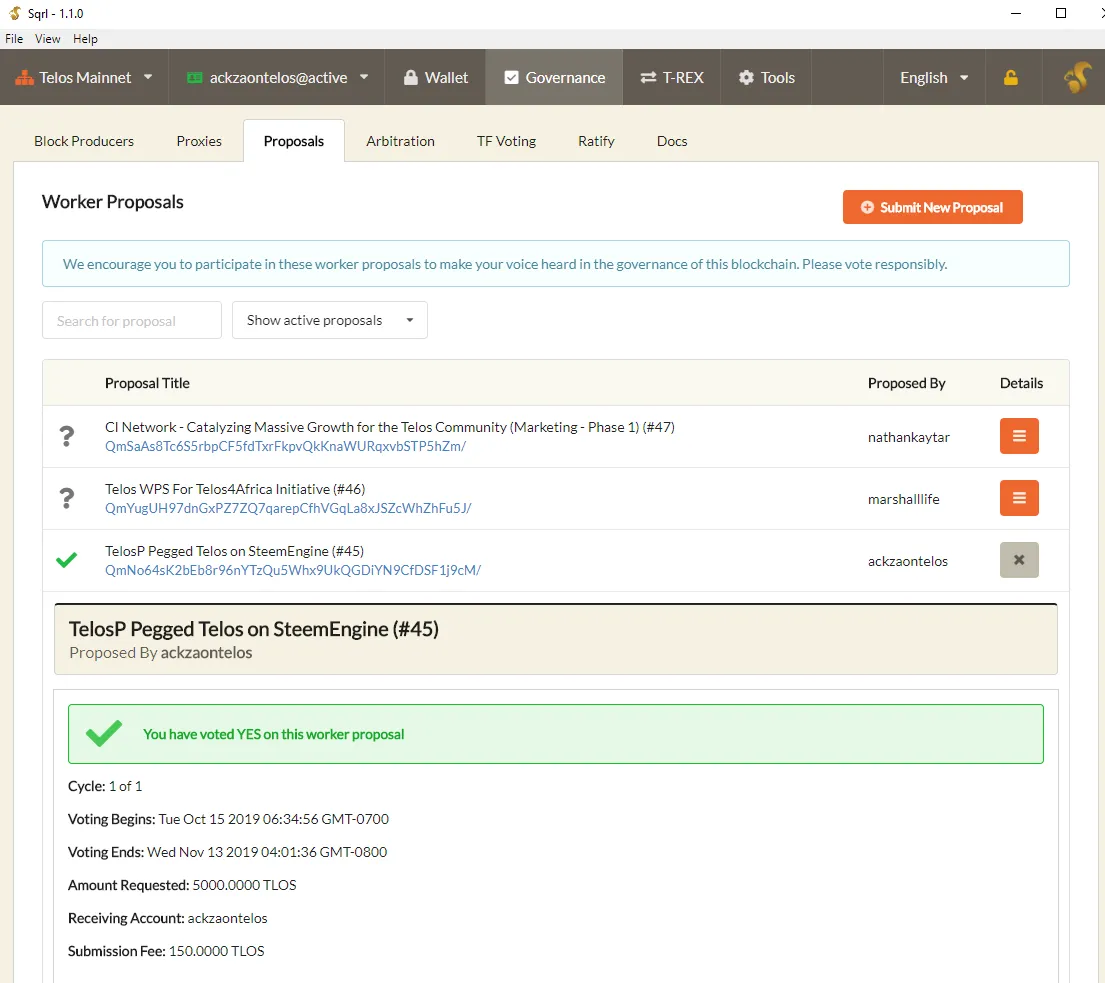Open the View menu
The height and width of the screenshot is (983, 1105).
click(48, 39)
